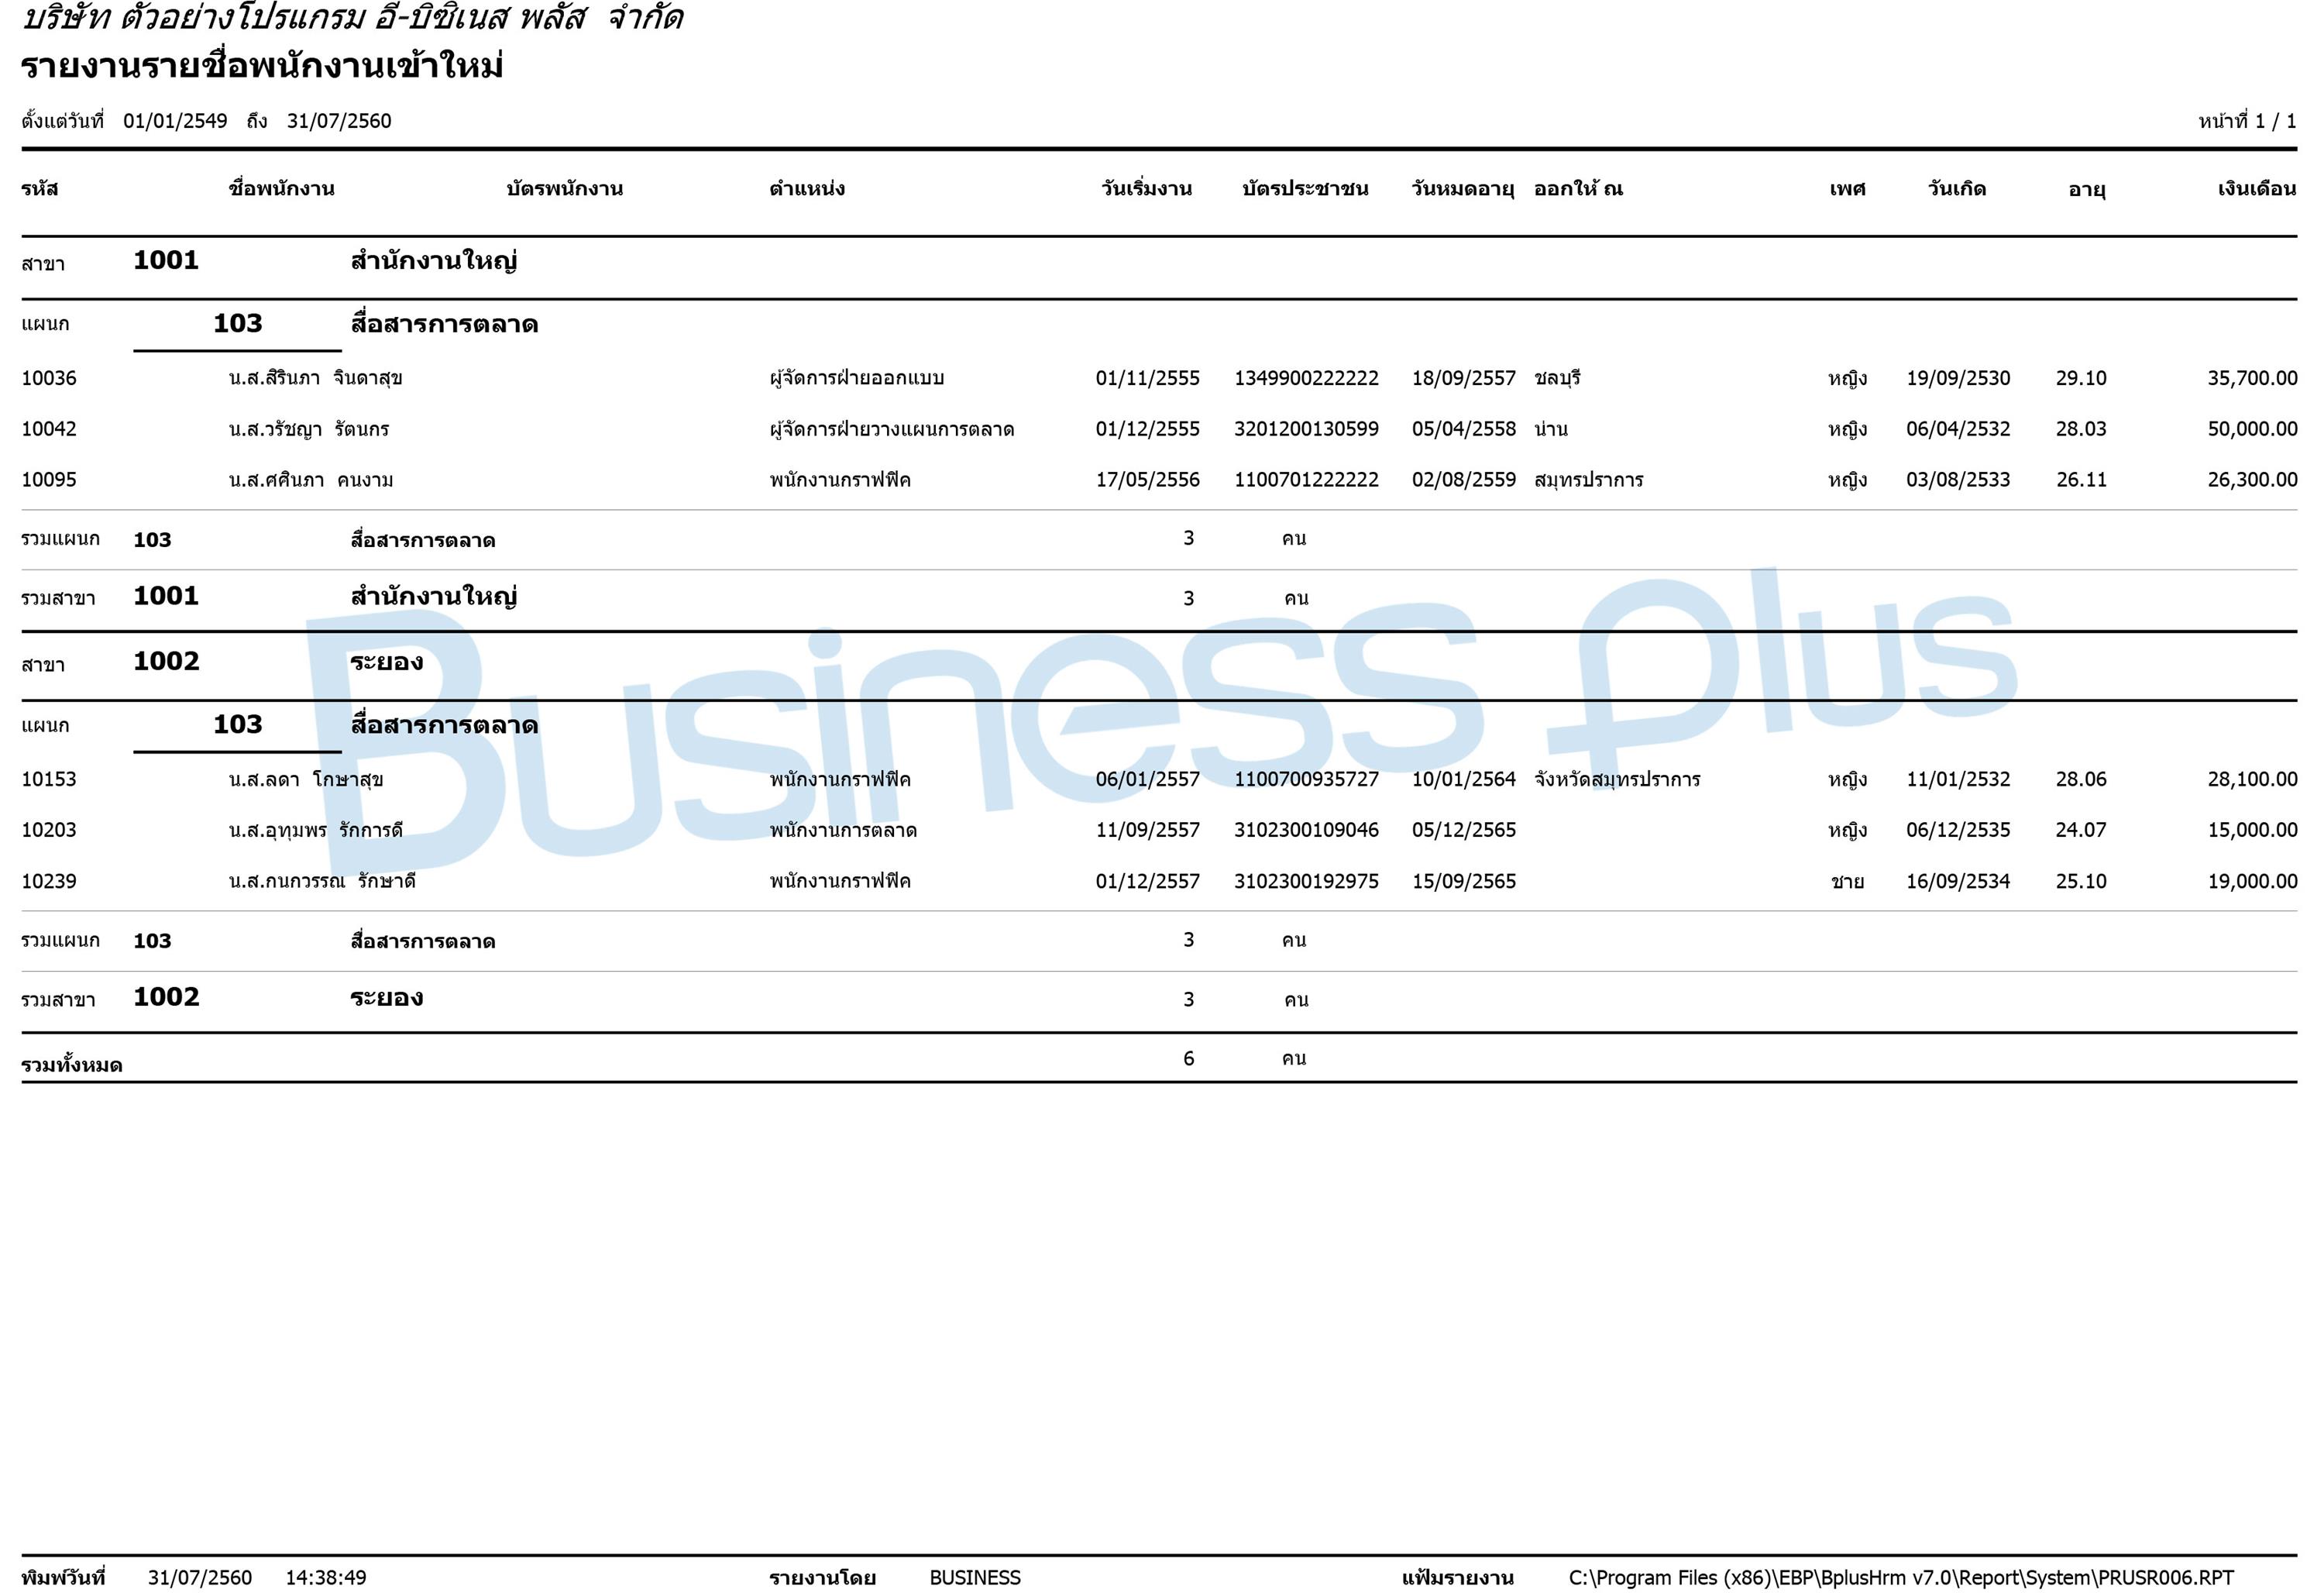Click issue place สมุทรปราการ for 10095

pyautogui.click(x=1588, y=480)
